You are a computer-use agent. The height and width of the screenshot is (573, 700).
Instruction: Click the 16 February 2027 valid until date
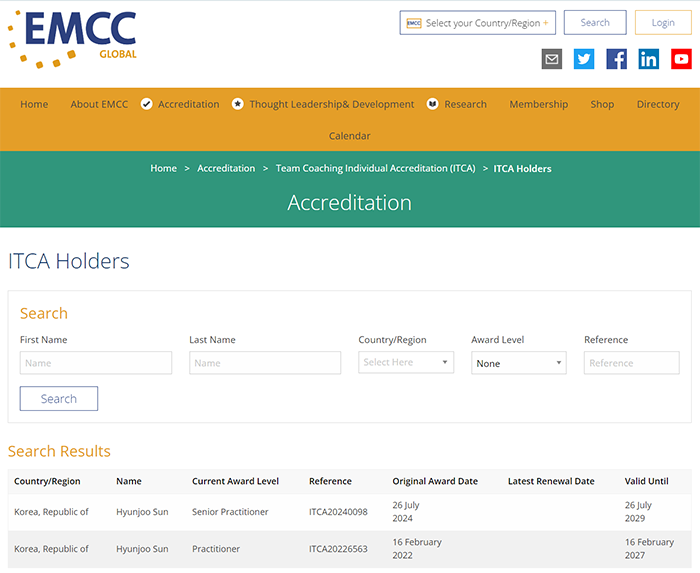point(649,548)
